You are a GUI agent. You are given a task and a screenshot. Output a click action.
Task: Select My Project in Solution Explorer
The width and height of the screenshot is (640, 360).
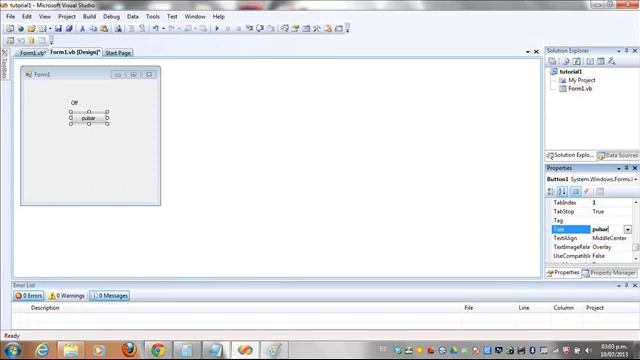point(582,80)
